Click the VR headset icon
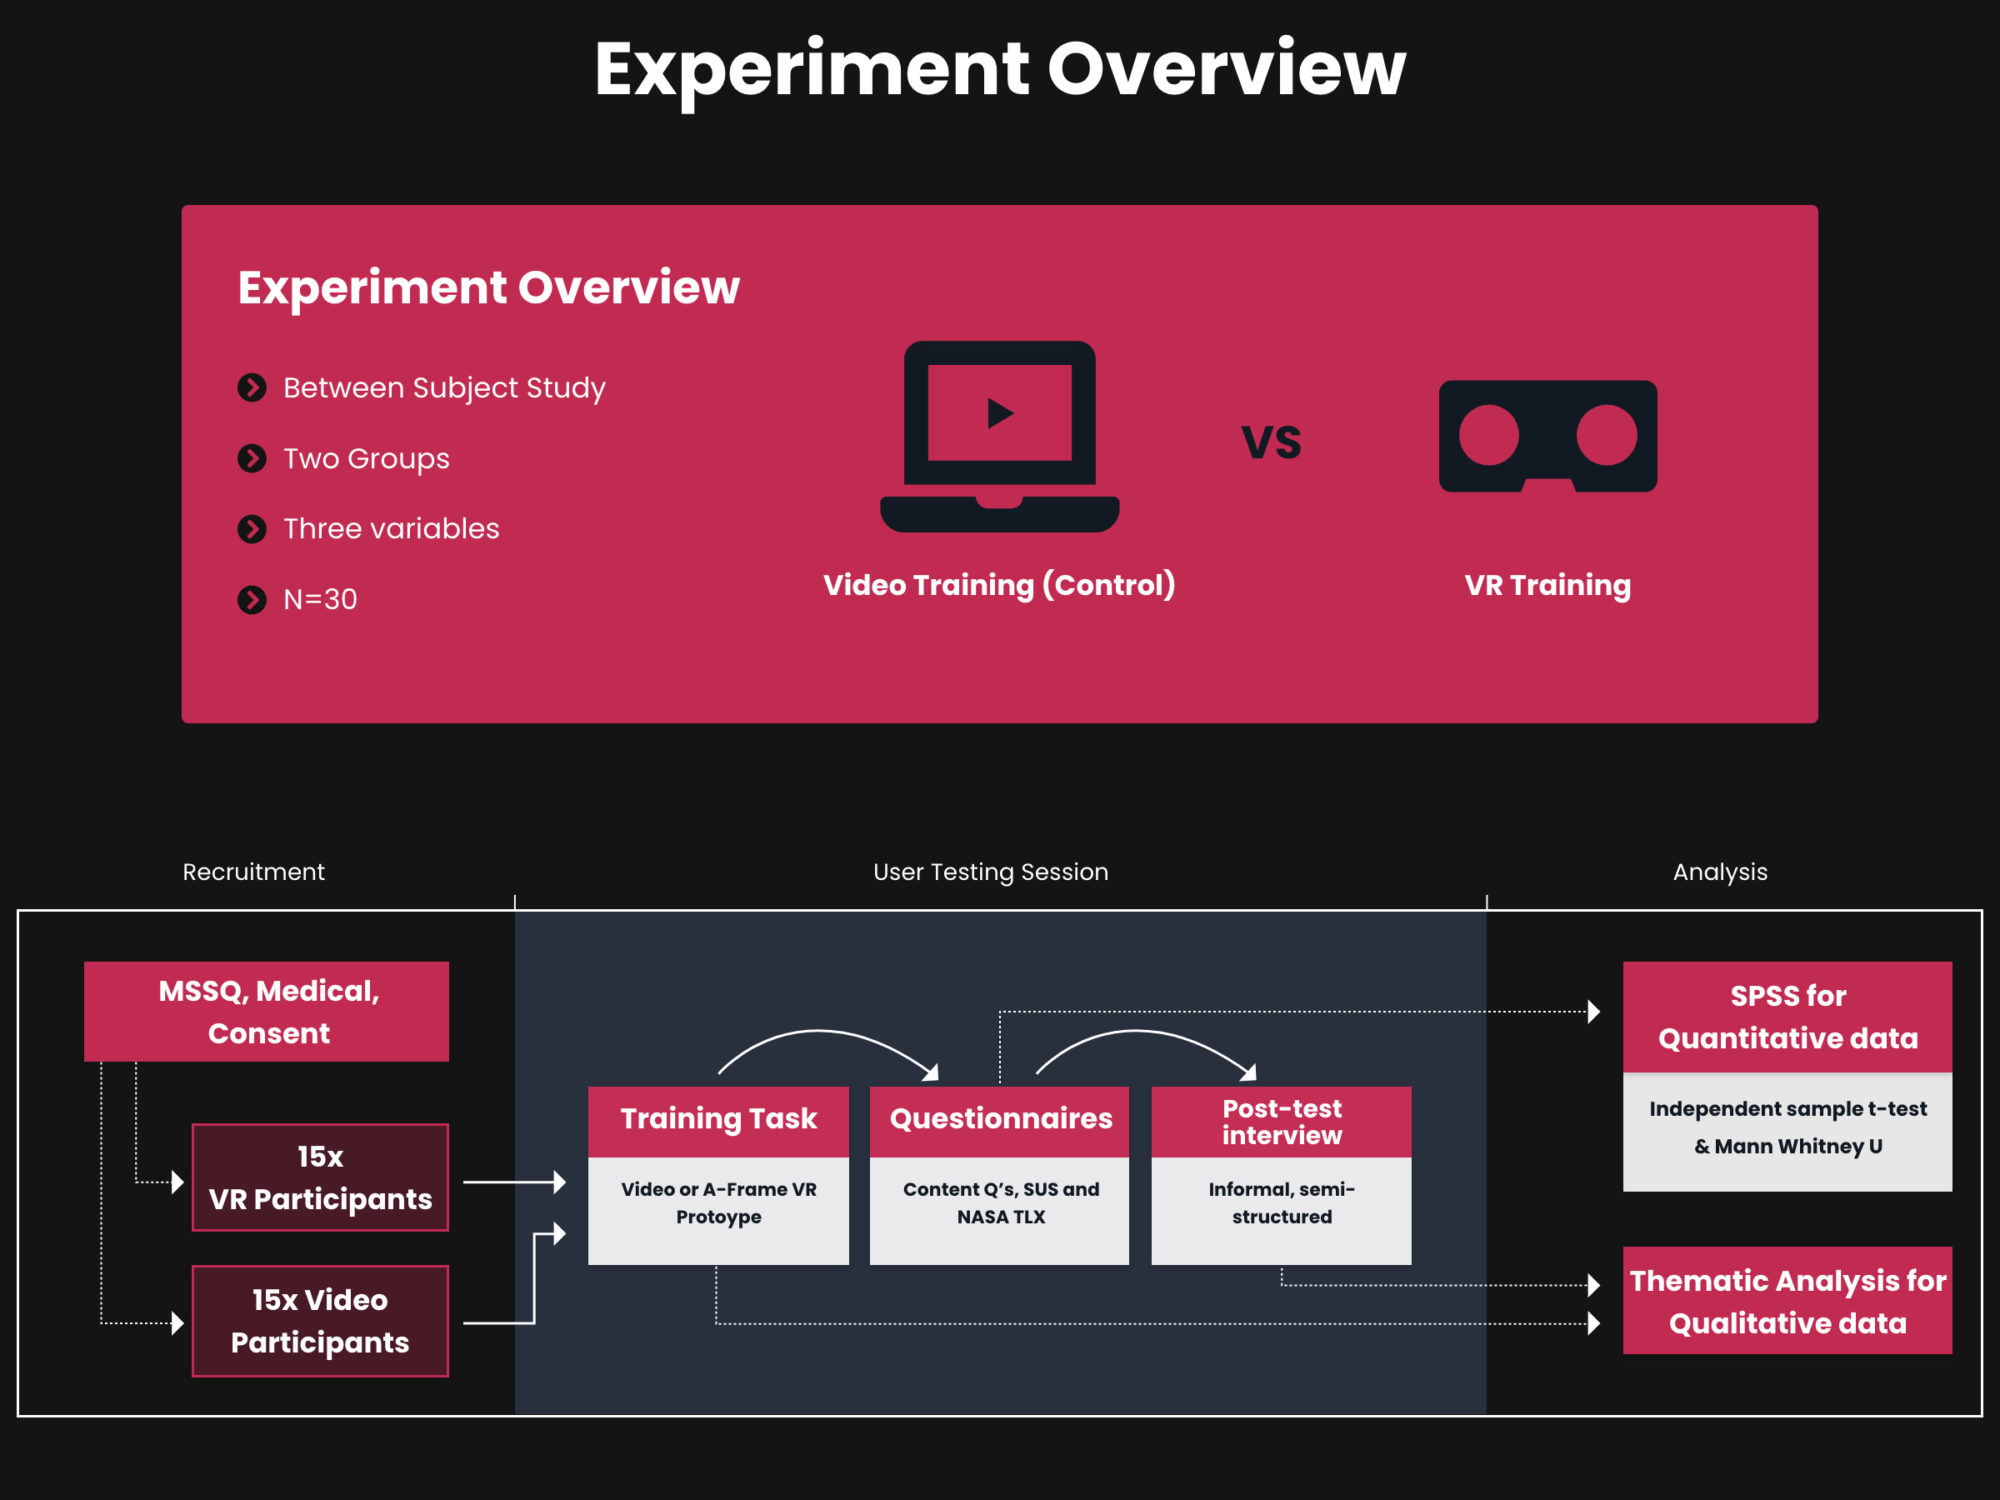The image size is (2000, 1500). (1547, 436)
